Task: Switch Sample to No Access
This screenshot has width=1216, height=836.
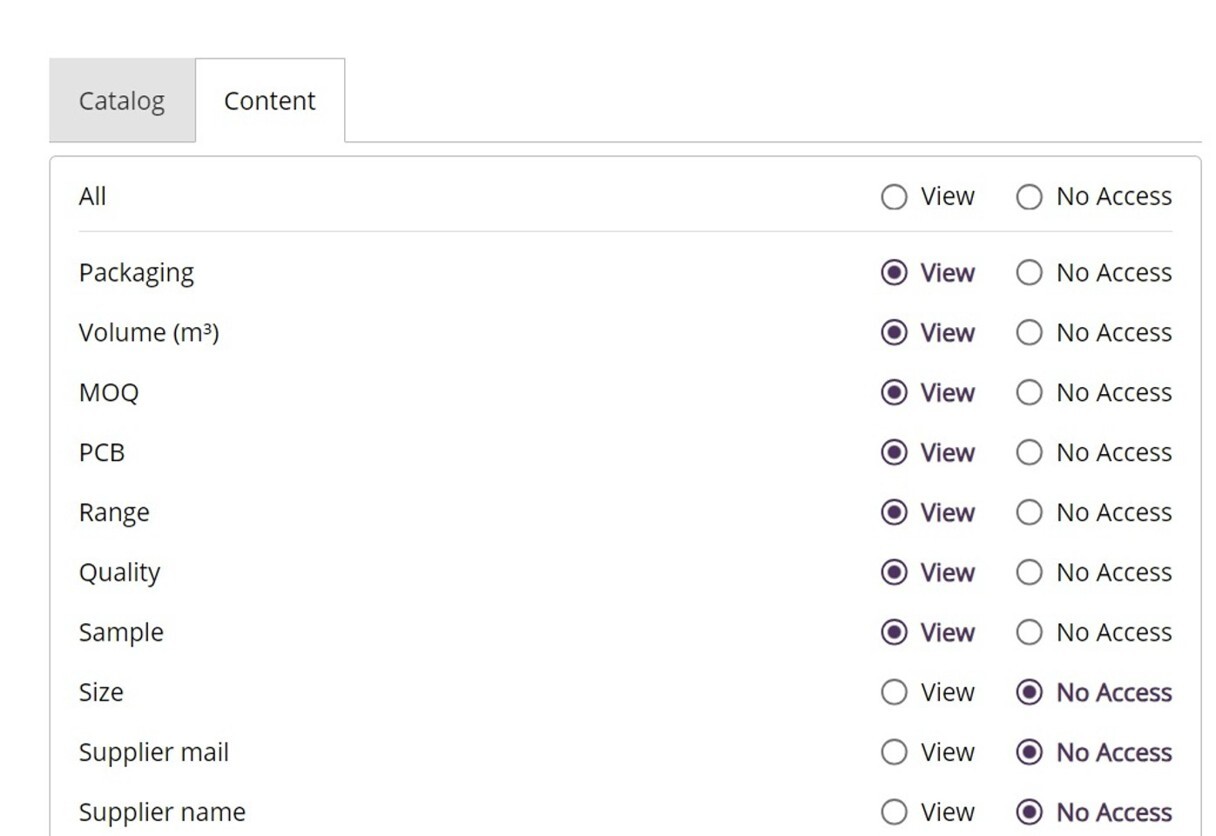Action: (x=1029, y=633)
